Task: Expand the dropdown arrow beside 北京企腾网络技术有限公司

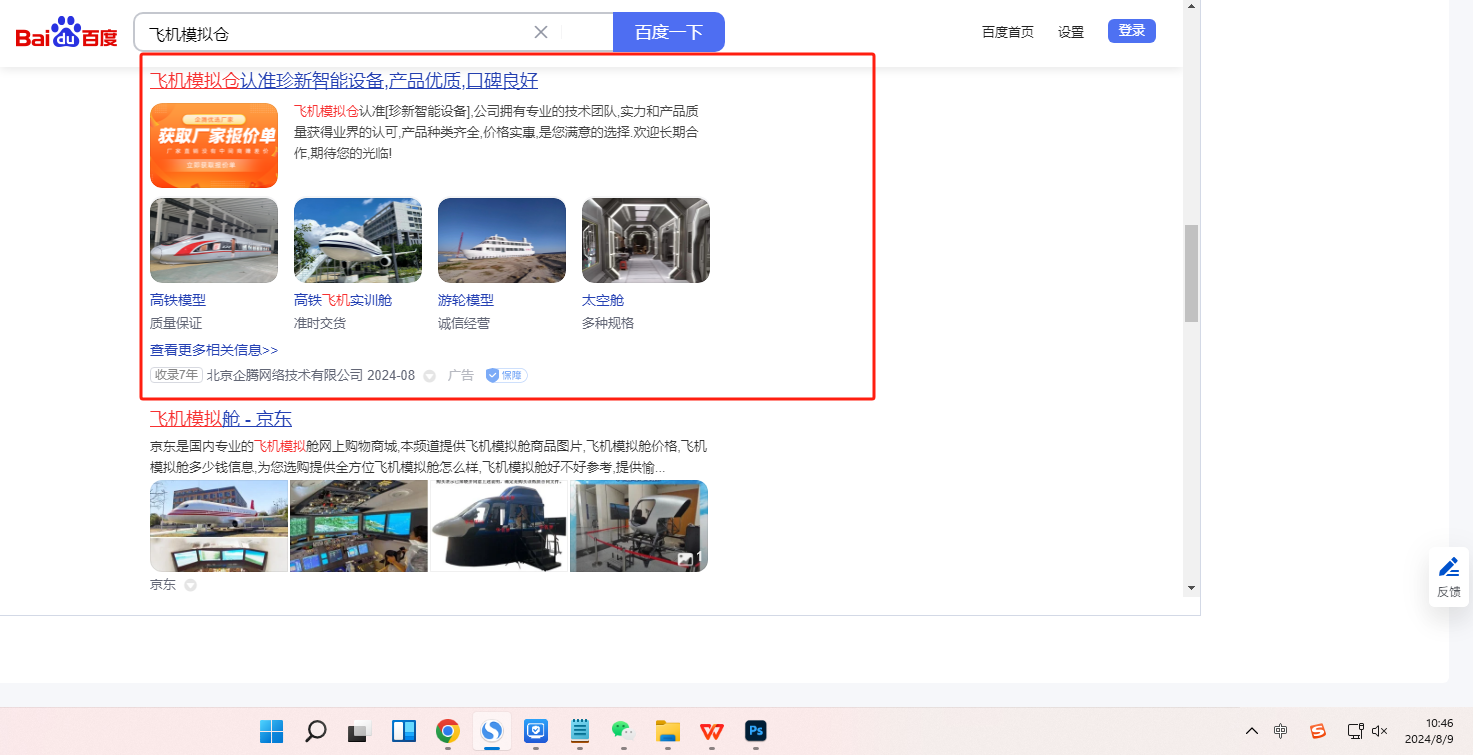Action: tap(429, 376)
